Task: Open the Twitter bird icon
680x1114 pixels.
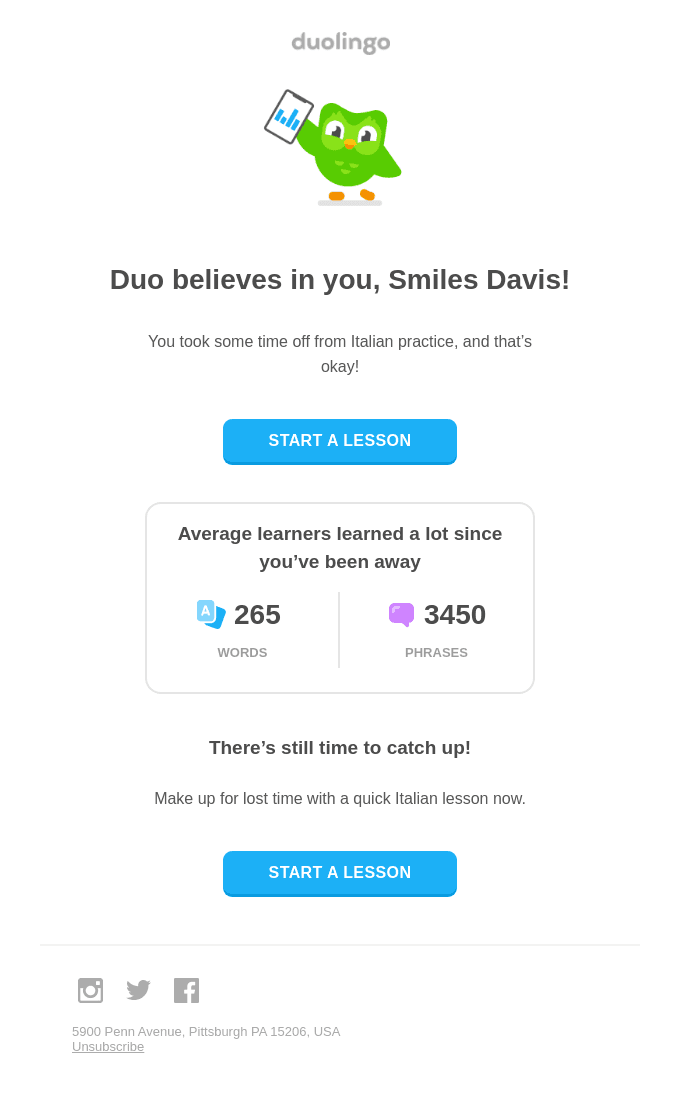Action: pyautogui.click(x=139, y=990)
